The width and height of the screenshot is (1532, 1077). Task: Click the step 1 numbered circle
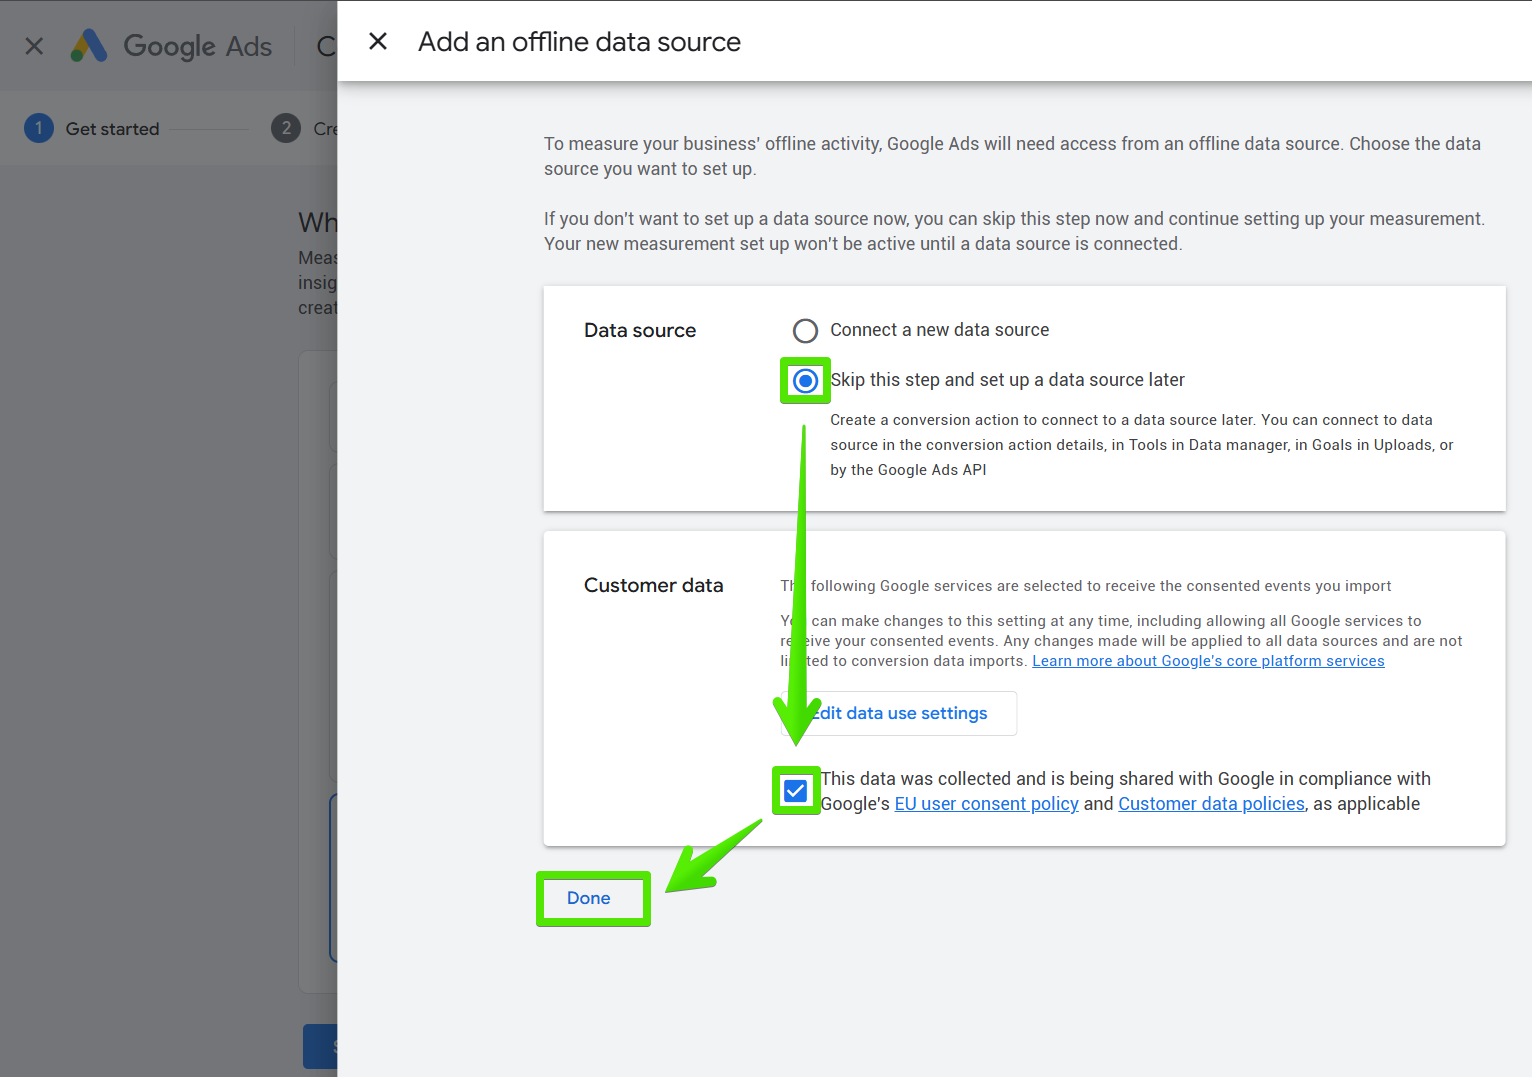click(x=39, y=128)
